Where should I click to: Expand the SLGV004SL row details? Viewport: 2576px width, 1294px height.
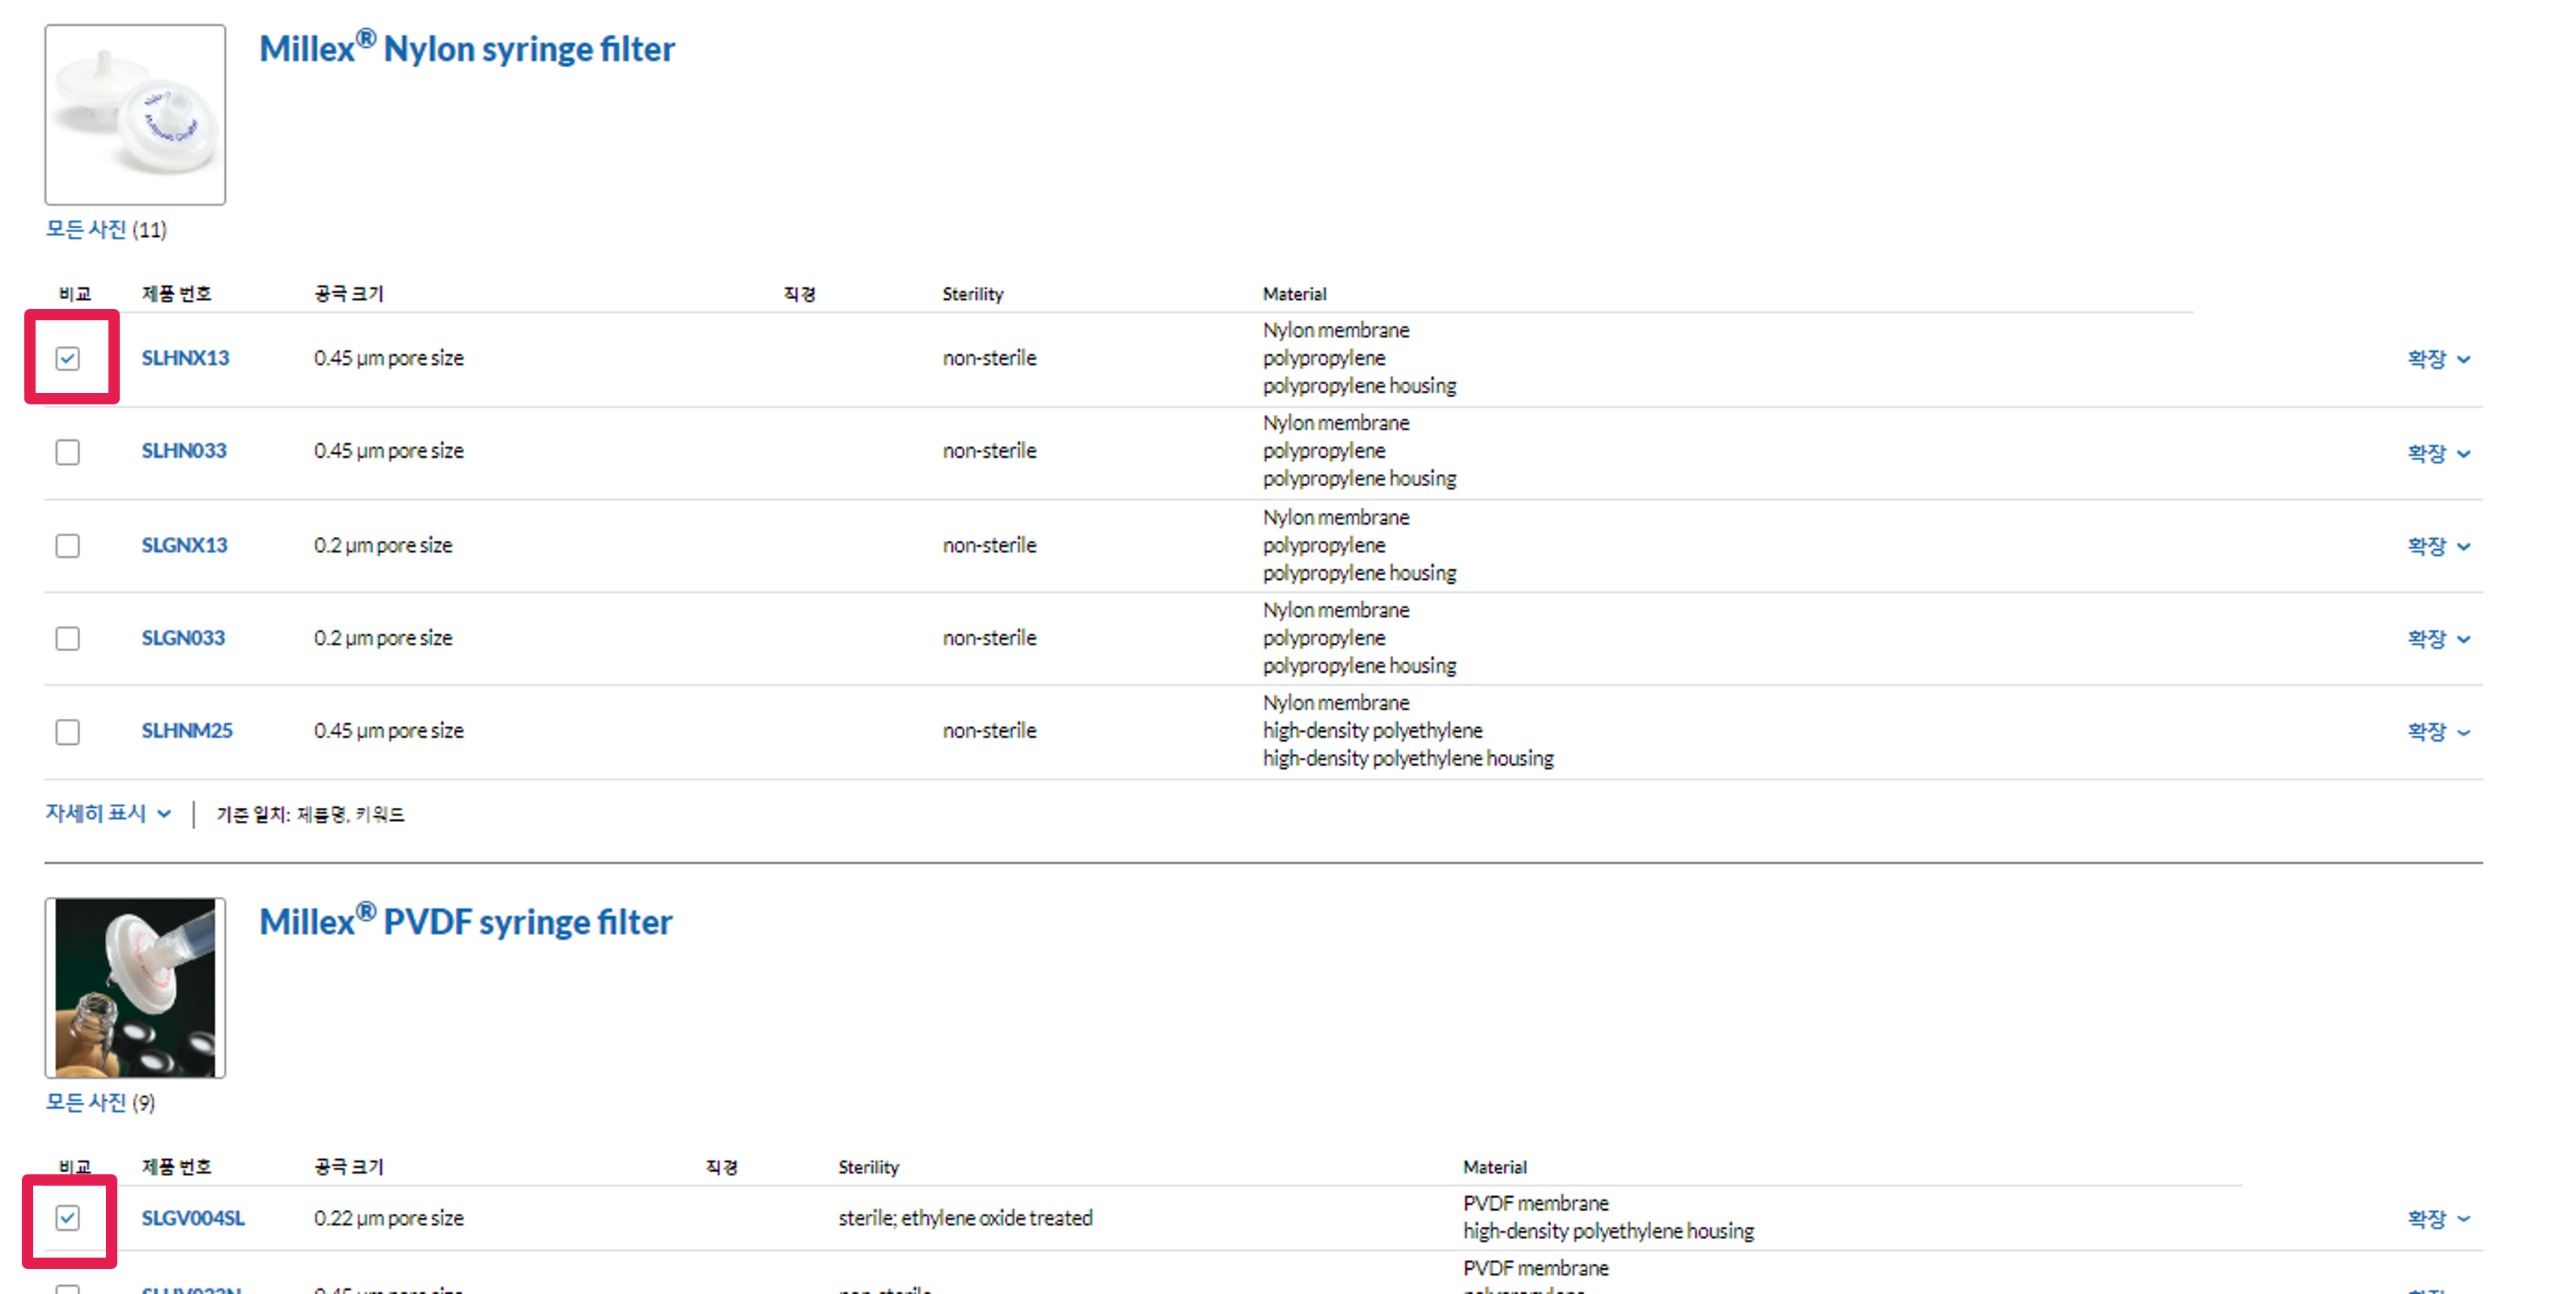click(2438, 1219)
